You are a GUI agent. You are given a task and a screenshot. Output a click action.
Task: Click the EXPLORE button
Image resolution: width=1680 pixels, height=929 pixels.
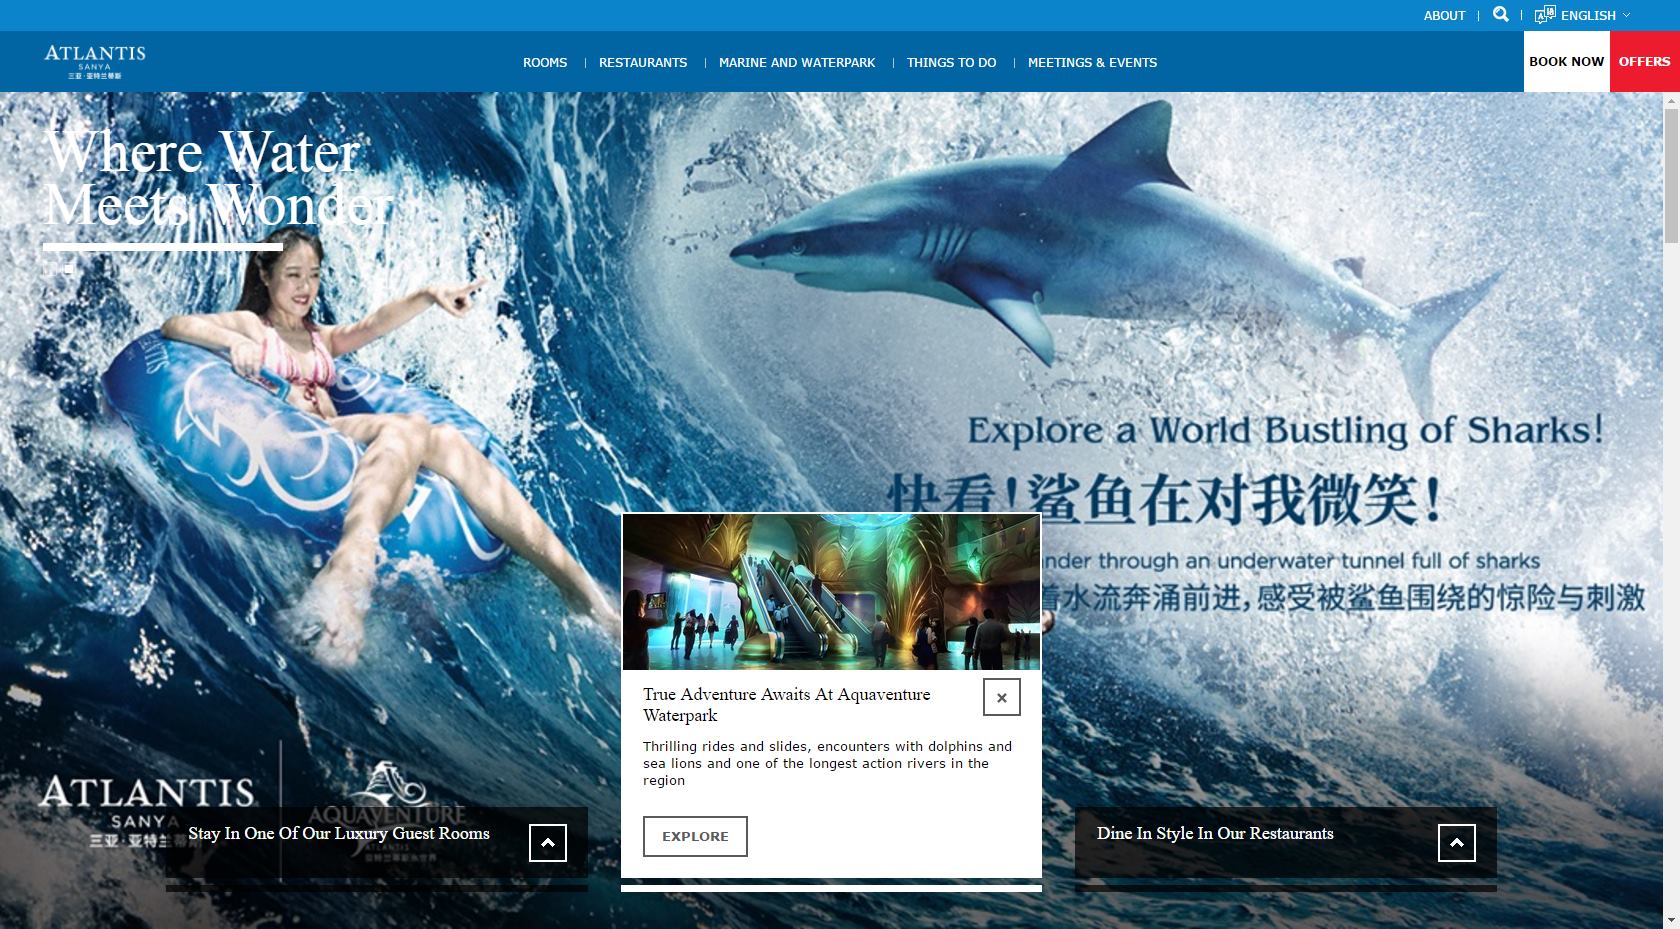point(695,836)
